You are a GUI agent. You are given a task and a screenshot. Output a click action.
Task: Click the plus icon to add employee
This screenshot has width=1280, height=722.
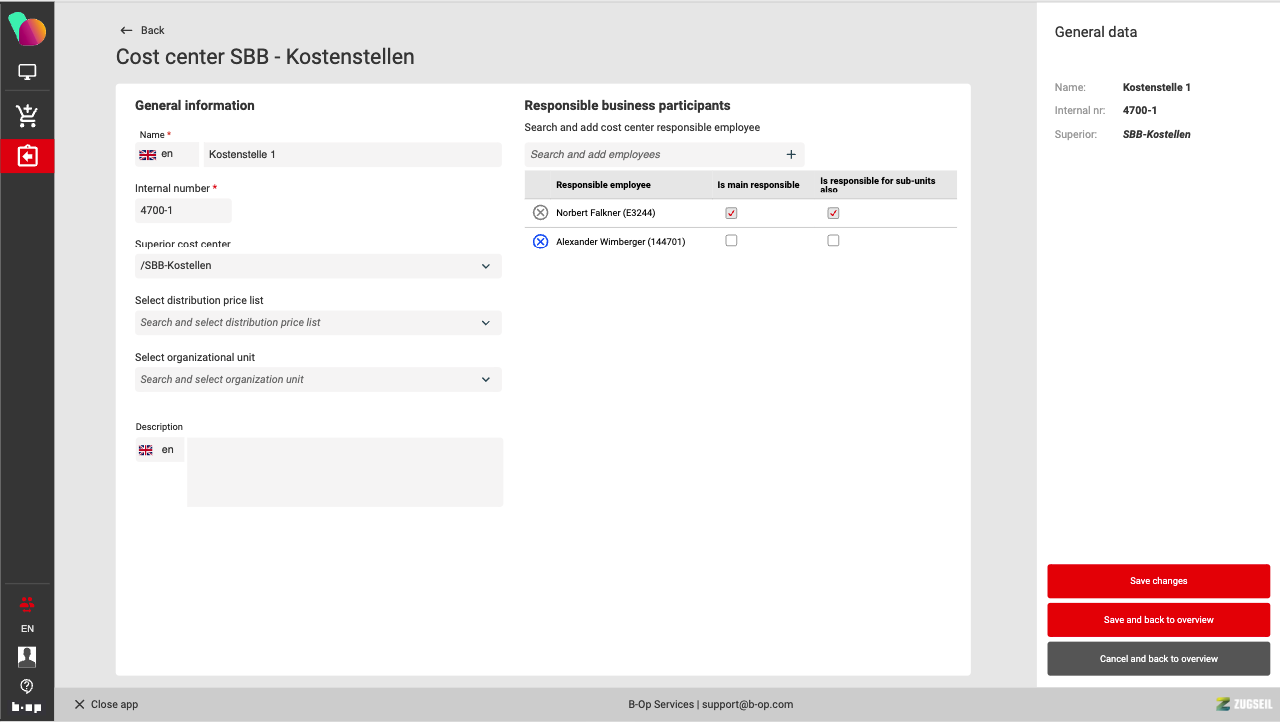coord(791,155)
